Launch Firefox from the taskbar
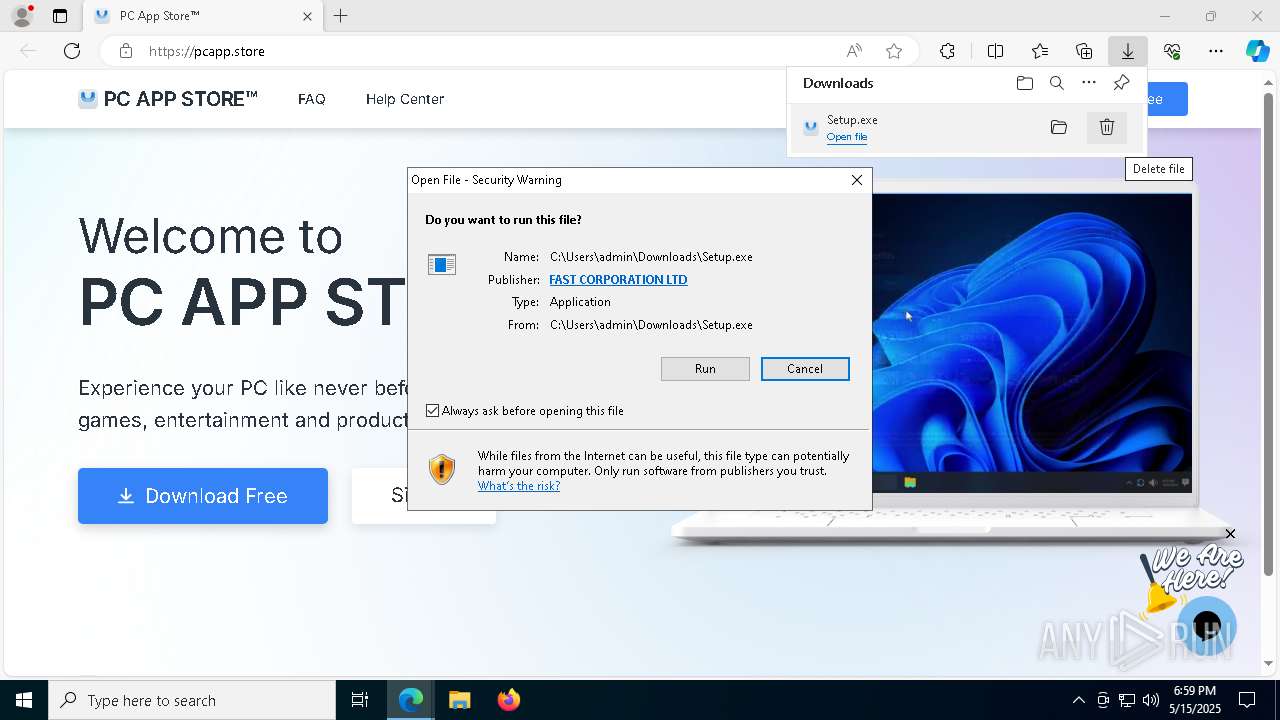1280x720 pixels. click(x=508, y=700)
